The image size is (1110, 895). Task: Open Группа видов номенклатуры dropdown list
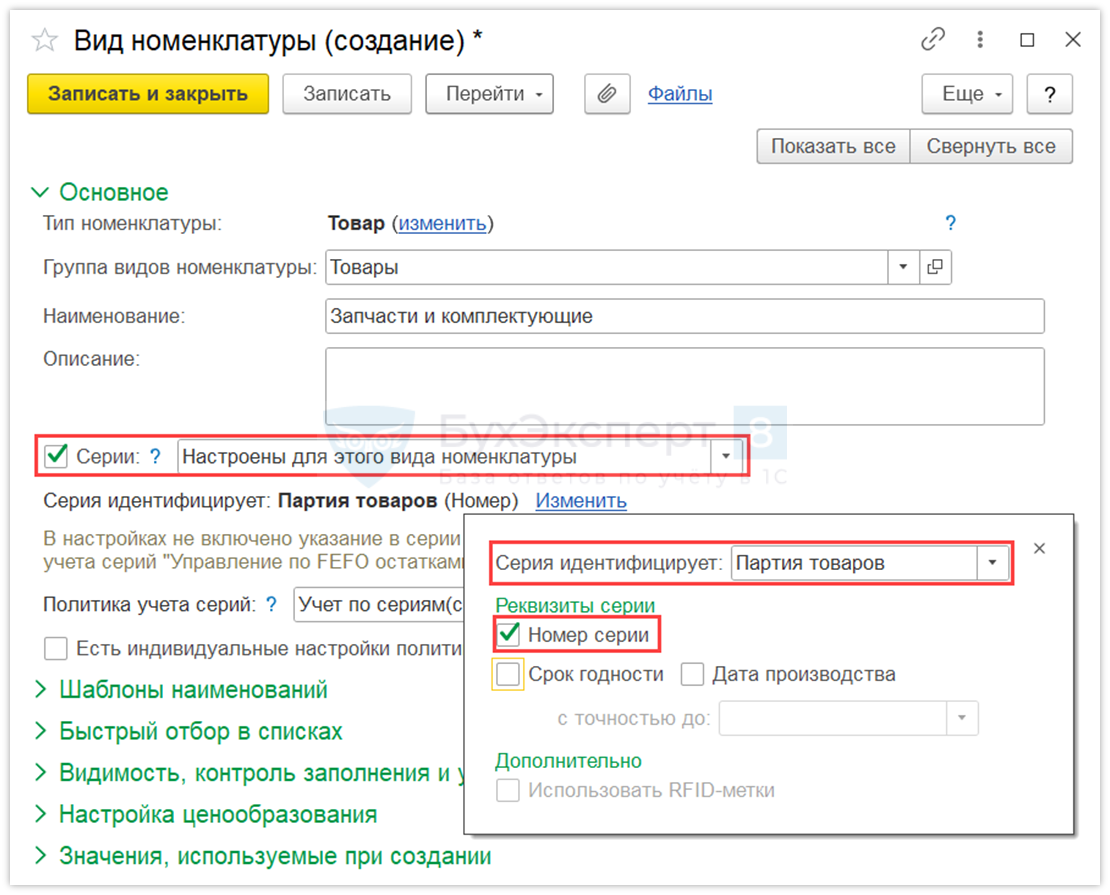point(903,267)
